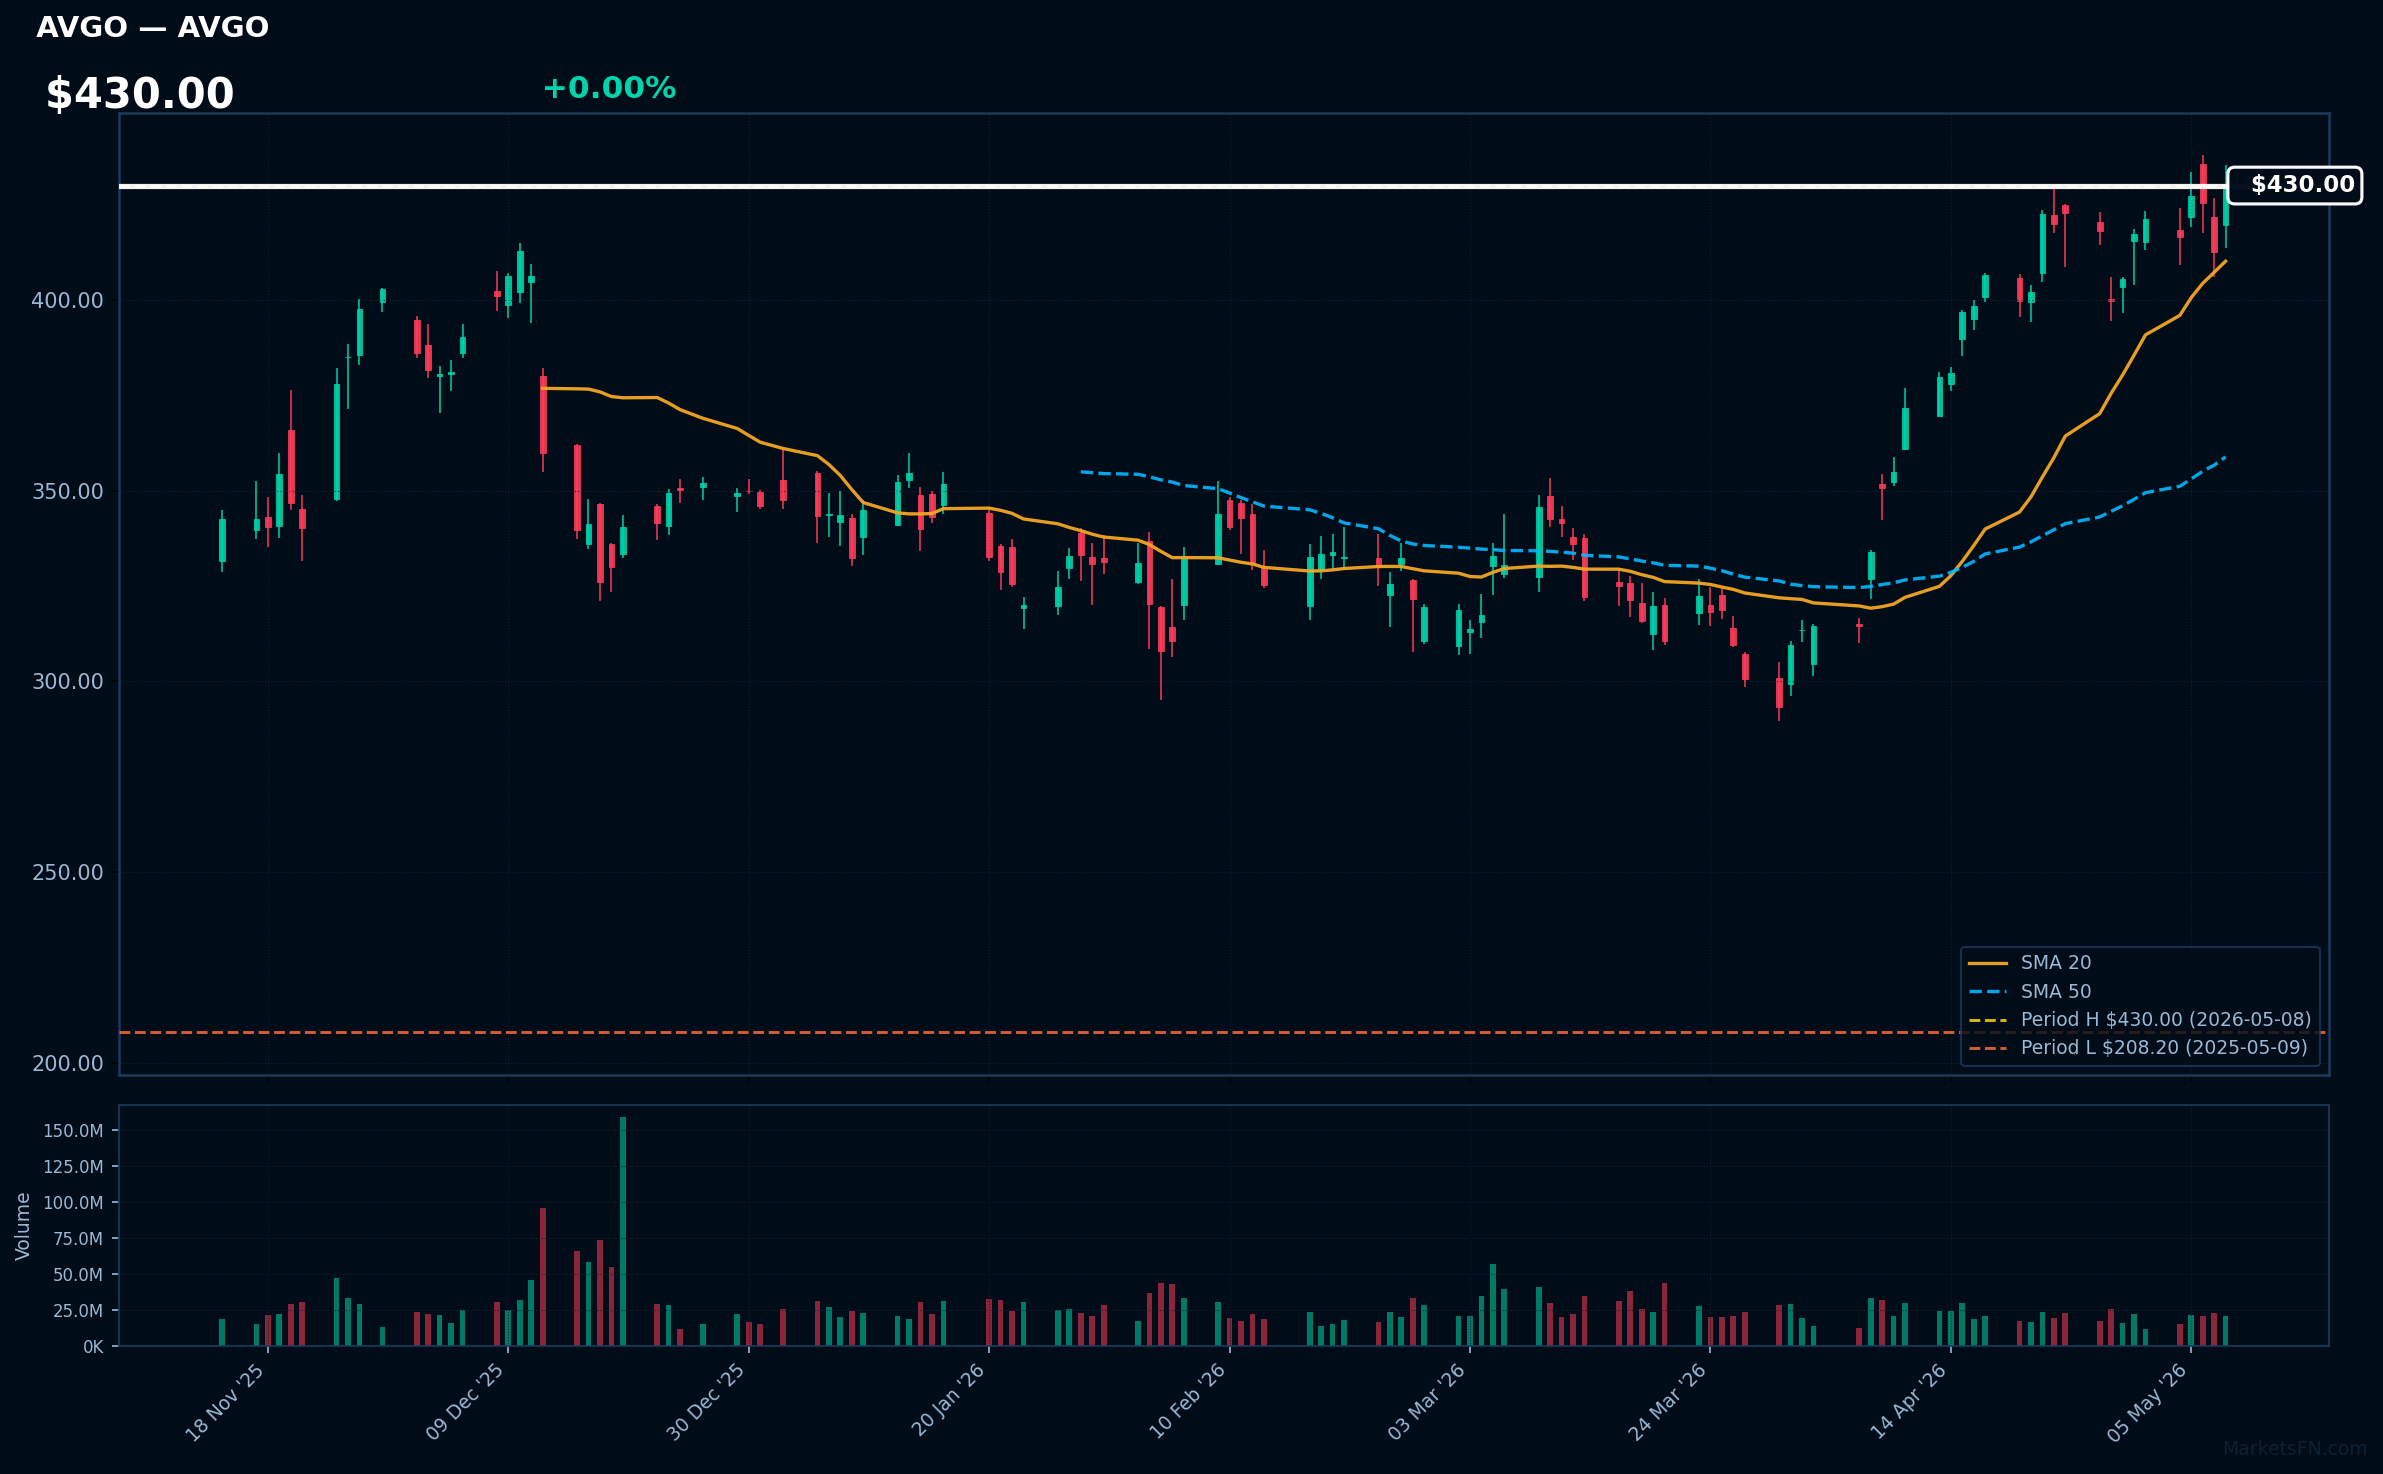Click the 400.00 price axis label
Image resolution: width=2383 pixels, height=1474 pixels.
pos(67,301)
